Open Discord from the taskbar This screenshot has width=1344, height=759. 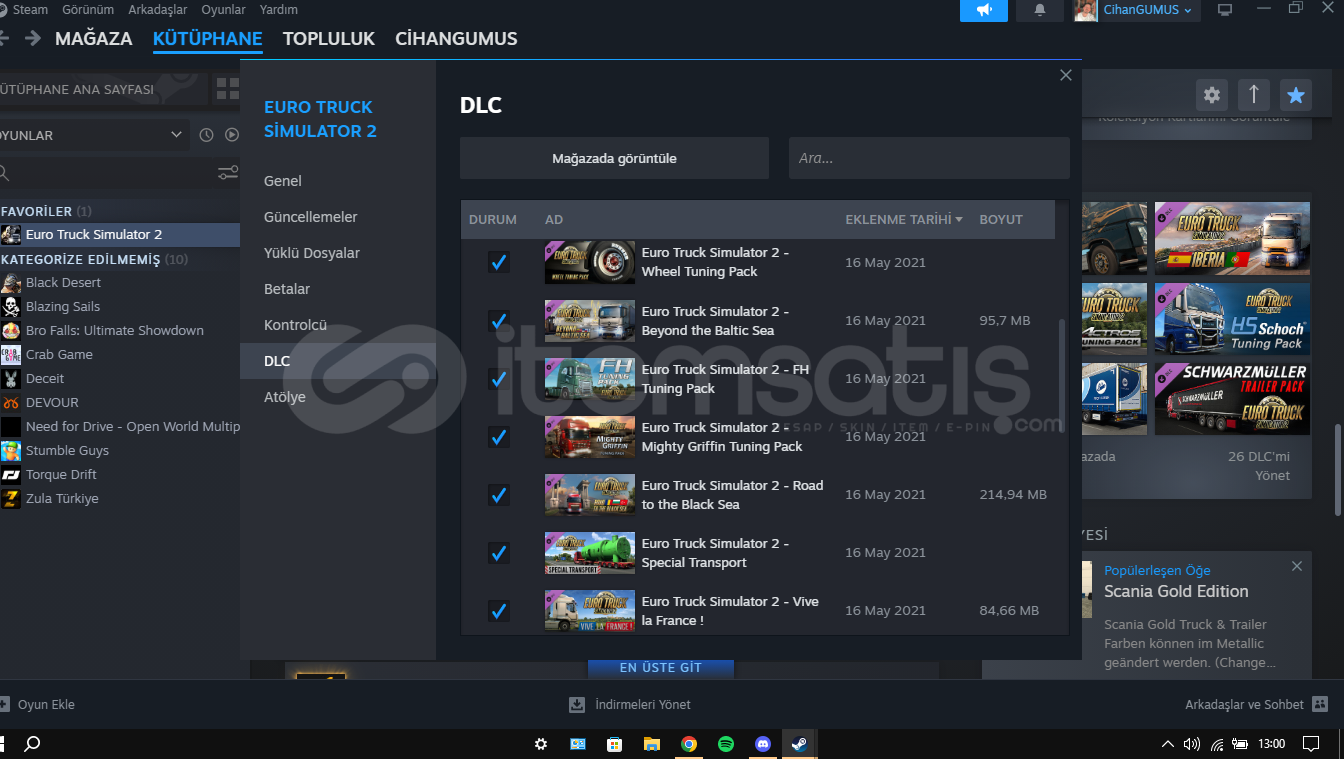click(x=763, y=744)
